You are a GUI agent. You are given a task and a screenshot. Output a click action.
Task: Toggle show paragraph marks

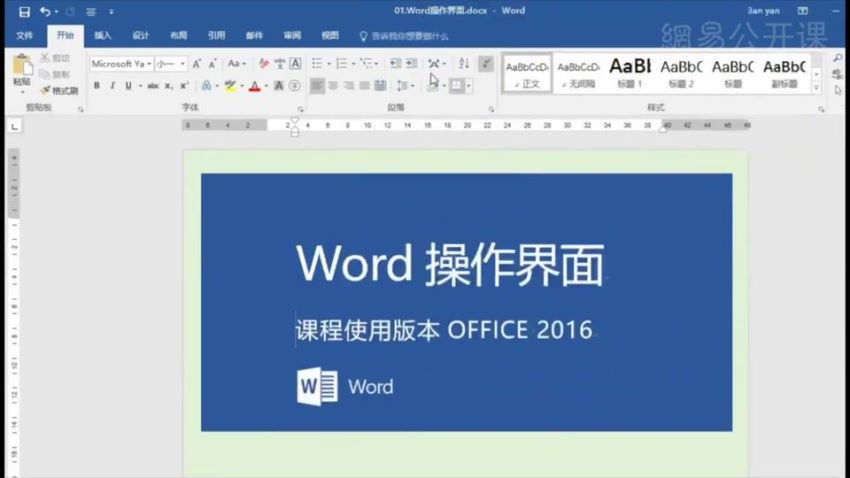(x=486, y=63)
